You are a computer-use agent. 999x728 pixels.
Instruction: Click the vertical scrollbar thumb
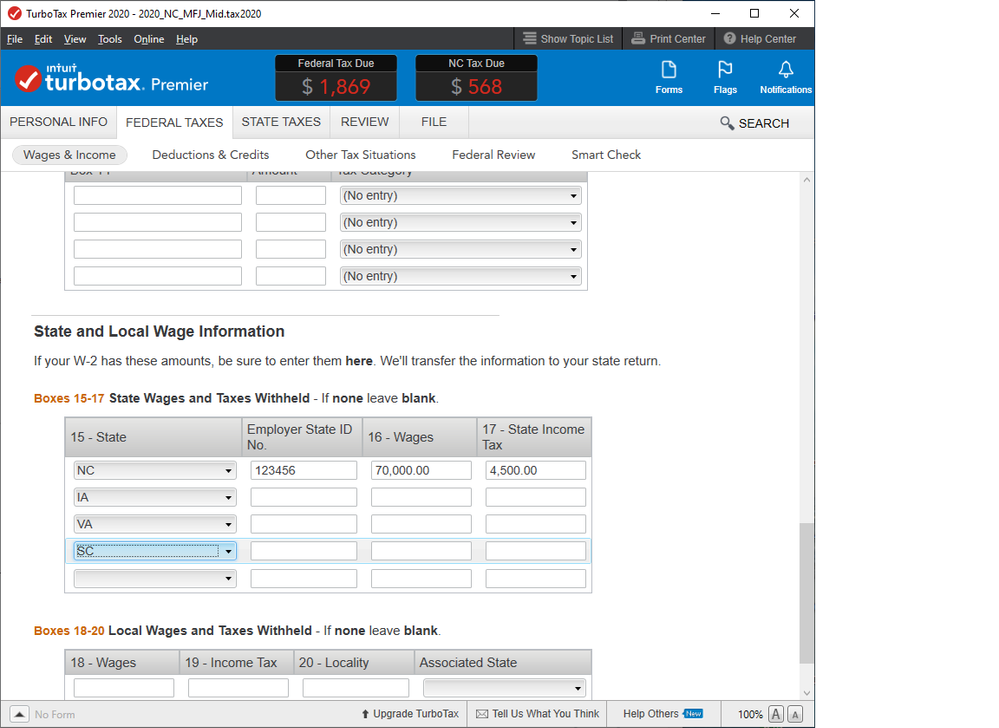tap(807, 593)
